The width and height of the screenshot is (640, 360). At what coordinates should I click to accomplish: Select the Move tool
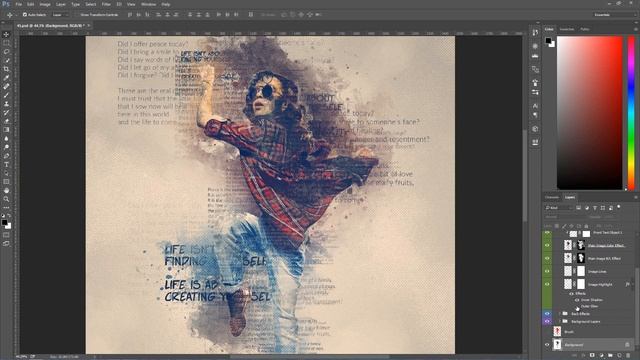coord(6,35)
